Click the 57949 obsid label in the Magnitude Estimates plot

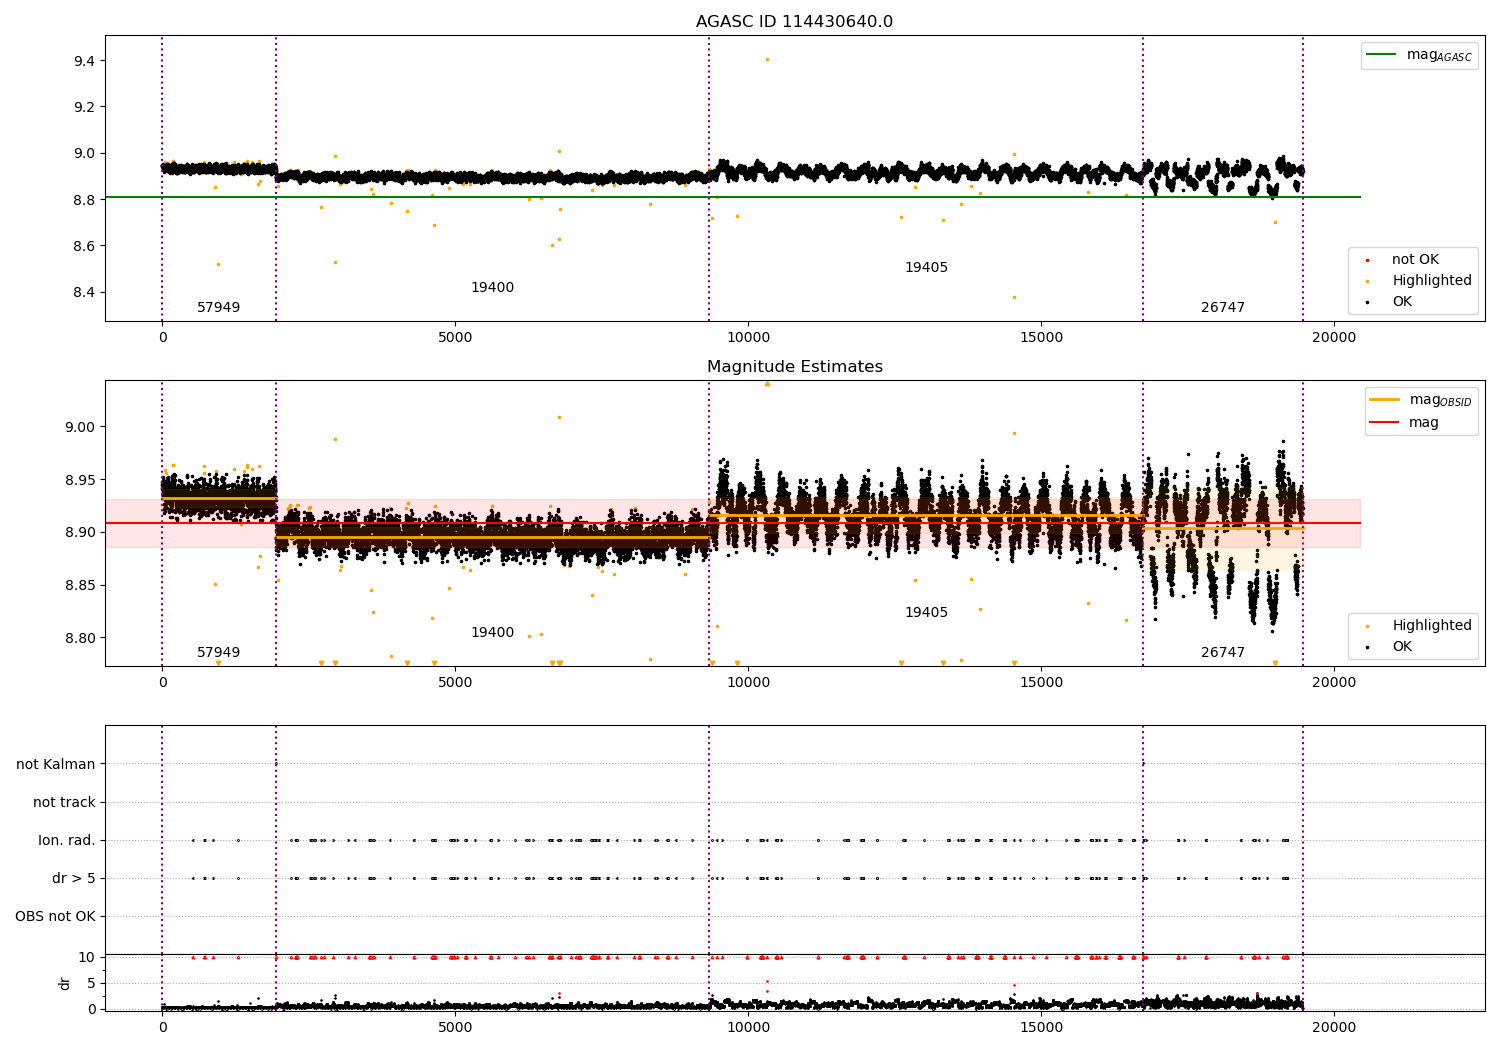(x=218, y=653)
